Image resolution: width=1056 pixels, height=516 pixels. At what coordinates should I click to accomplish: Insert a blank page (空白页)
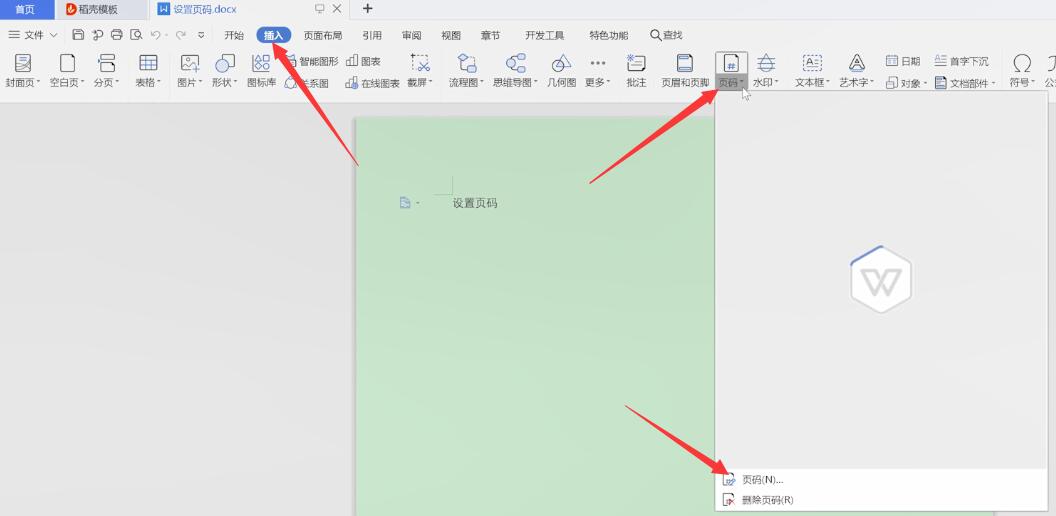coord(67,71)
